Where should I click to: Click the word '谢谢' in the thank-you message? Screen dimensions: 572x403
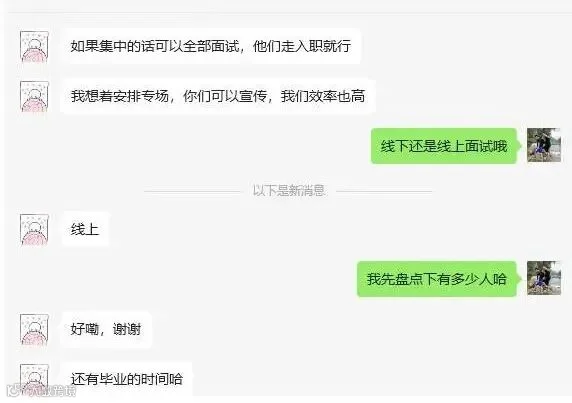127,329
